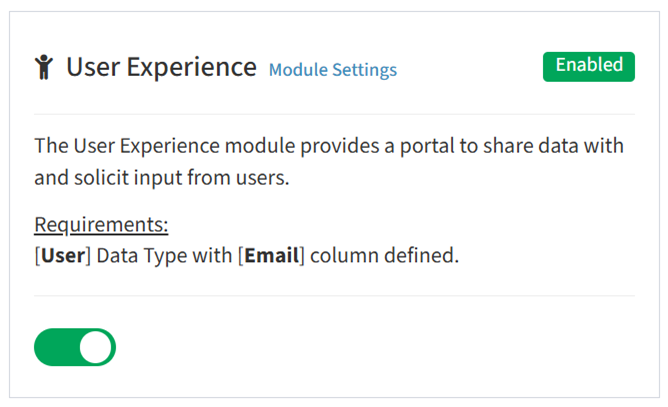Select the User Experience heading text
Viewport: 668px width, 407px height.
coord(161,67)
